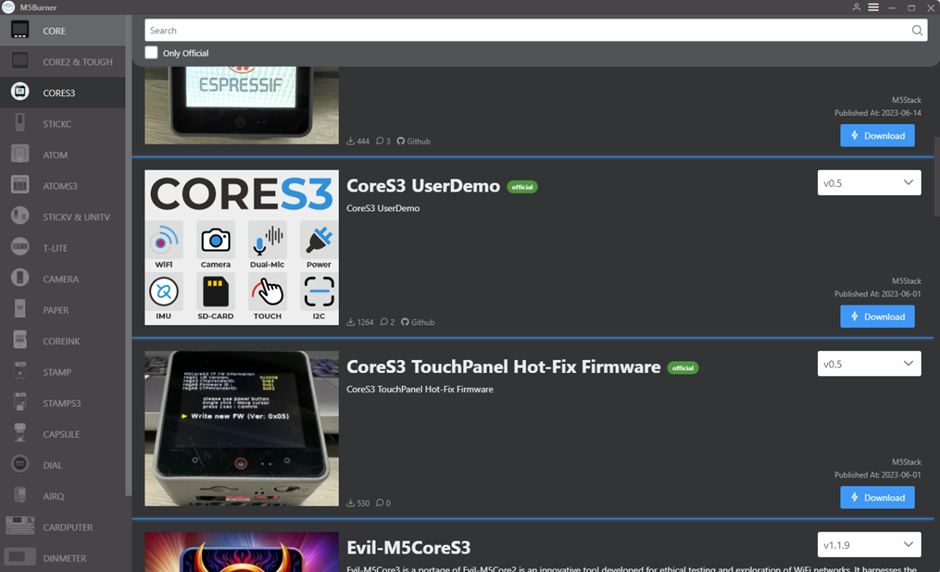Expand CoreS3 UserDemo version dropdown
940x572 pixels.
click(x=868, y=183)
